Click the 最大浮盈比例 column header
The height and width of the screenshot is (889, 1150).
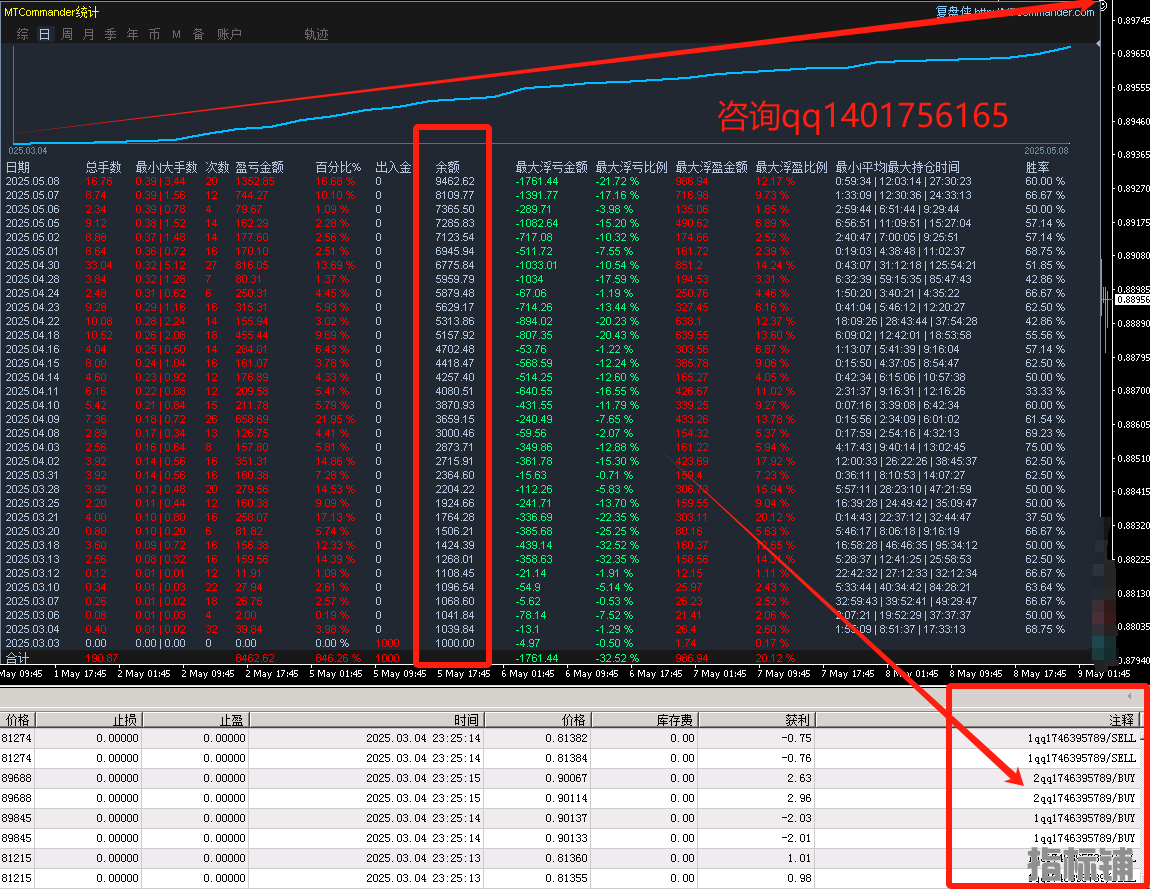click(x=791, y=167)
